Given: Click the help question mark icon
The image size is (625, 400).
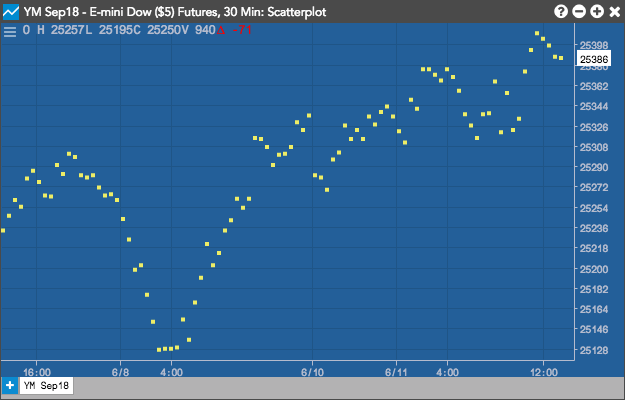Looking at the screenshot, I should 560,12.
